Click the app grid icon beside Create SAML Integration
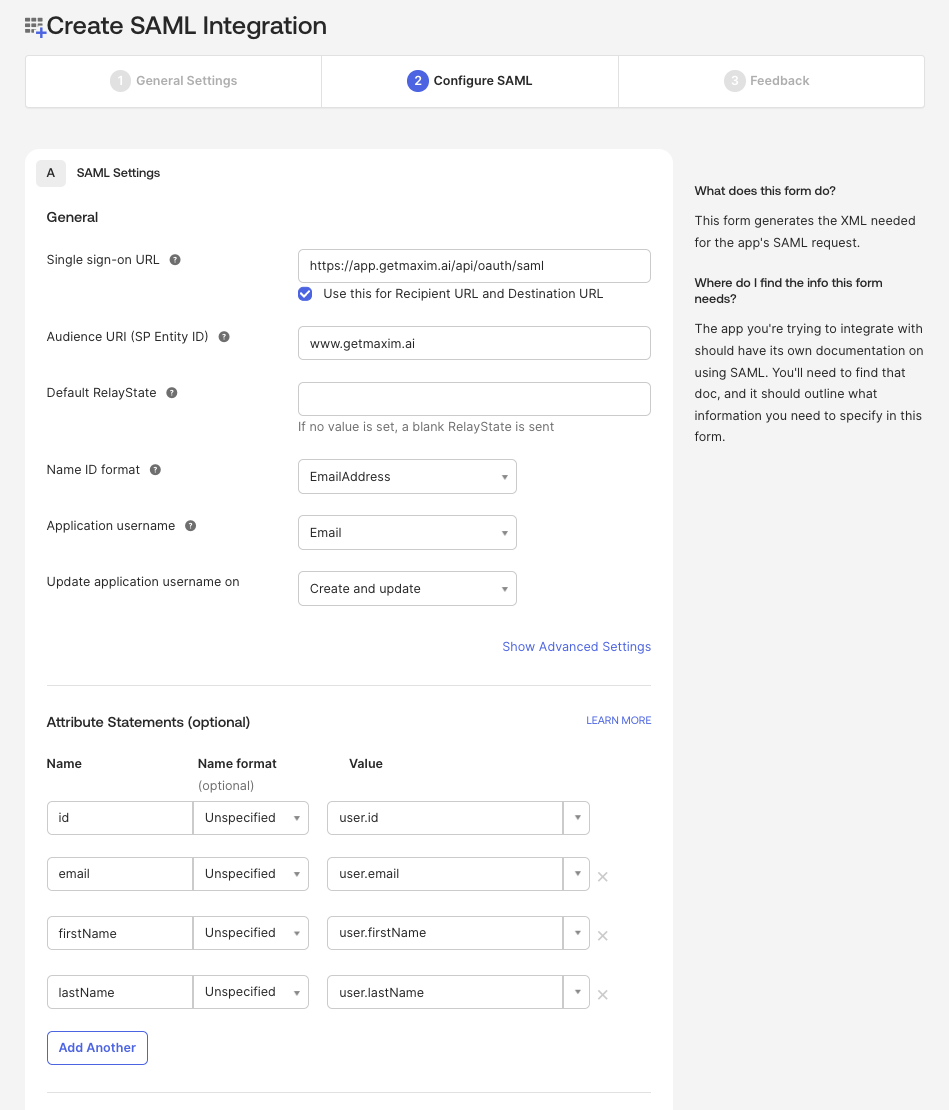 coord(33,26)
